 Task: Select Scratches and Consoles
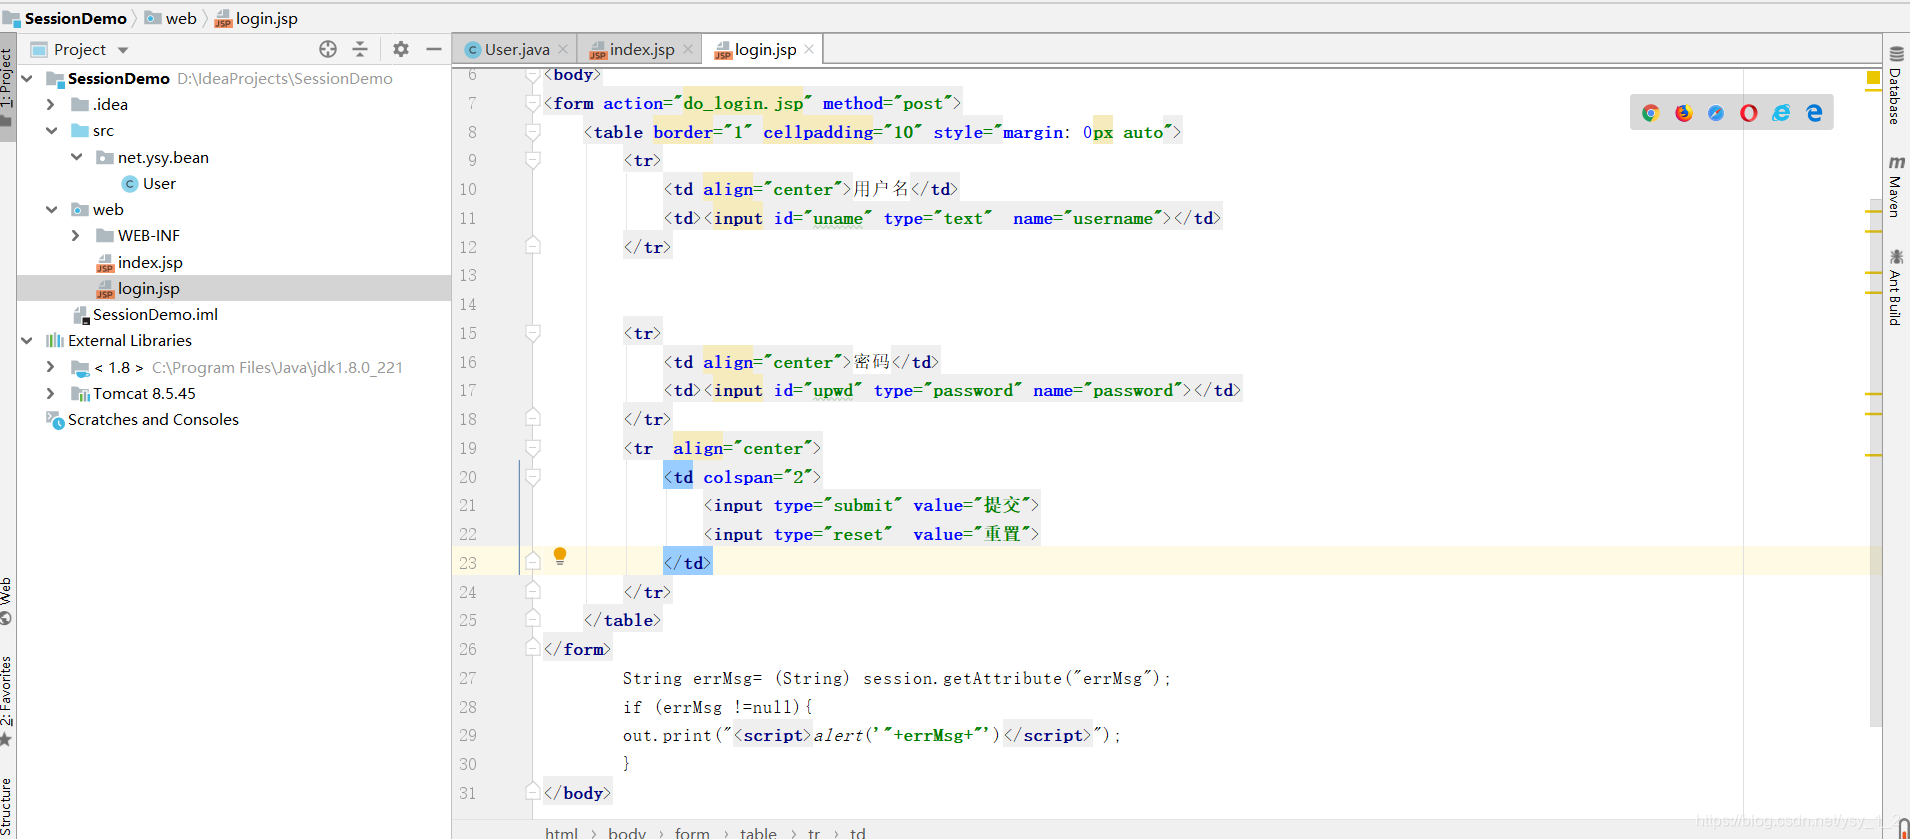[153, 419]
